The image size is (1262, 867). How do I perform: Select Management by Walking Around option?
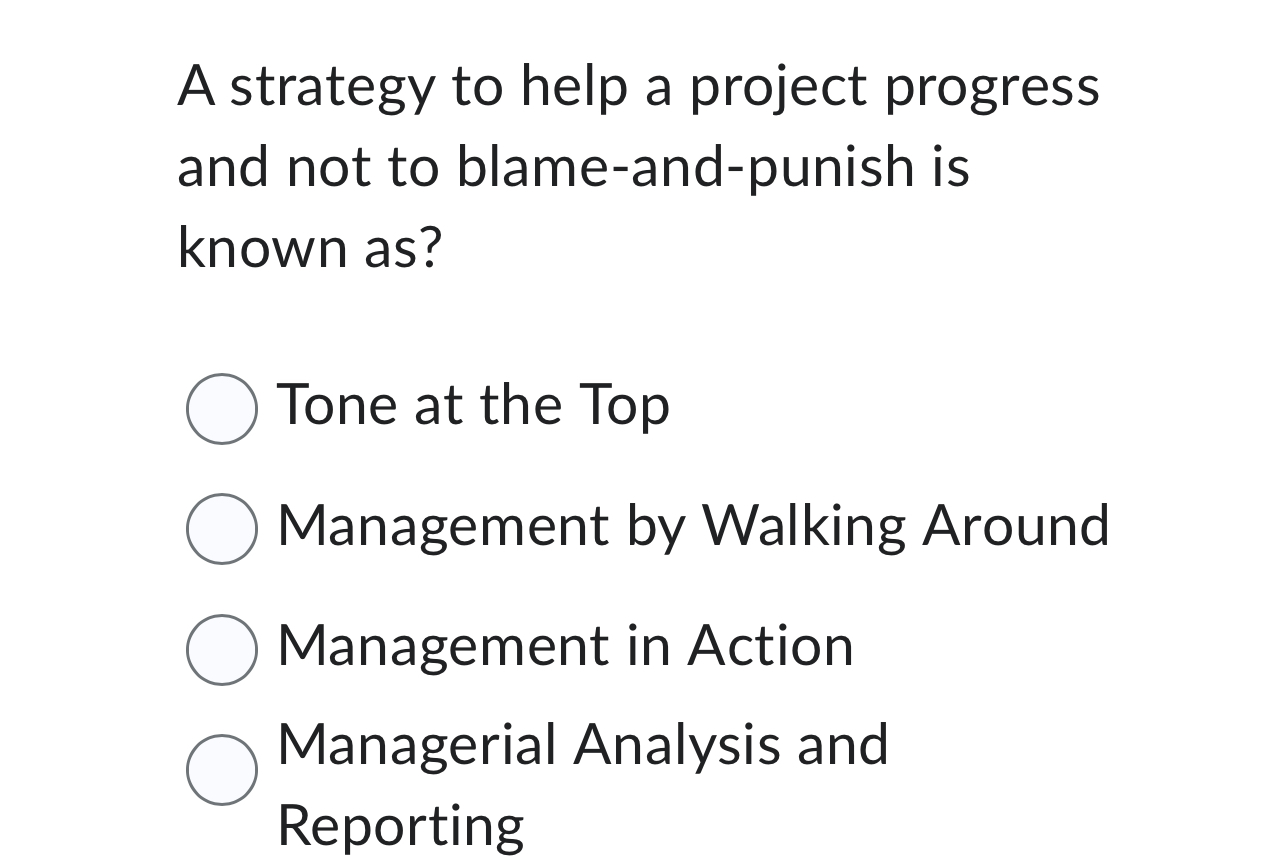(222, 528)
